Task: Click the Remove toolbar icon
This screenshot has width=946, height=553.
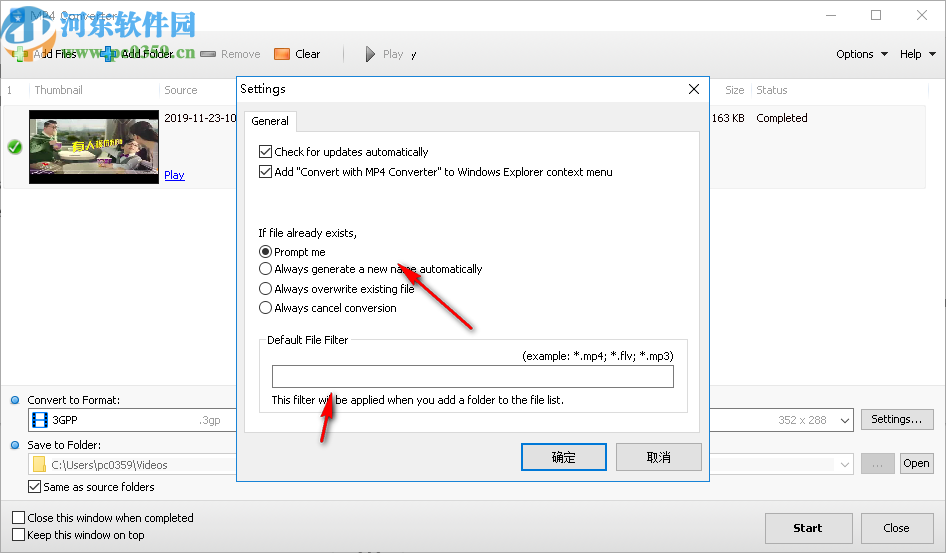Action: [208, 54]
